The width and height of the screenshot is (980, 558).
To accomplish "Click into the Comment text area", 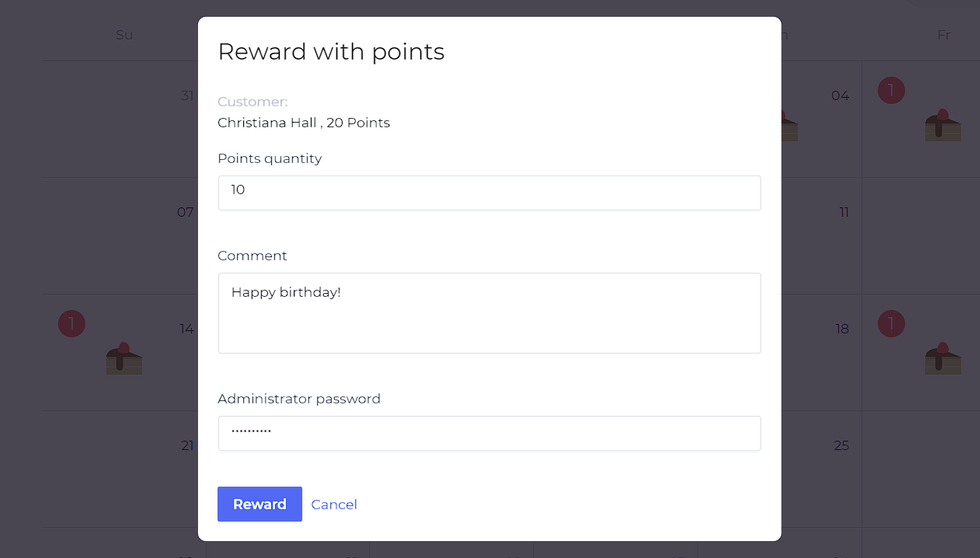I will tap(489, 313).
